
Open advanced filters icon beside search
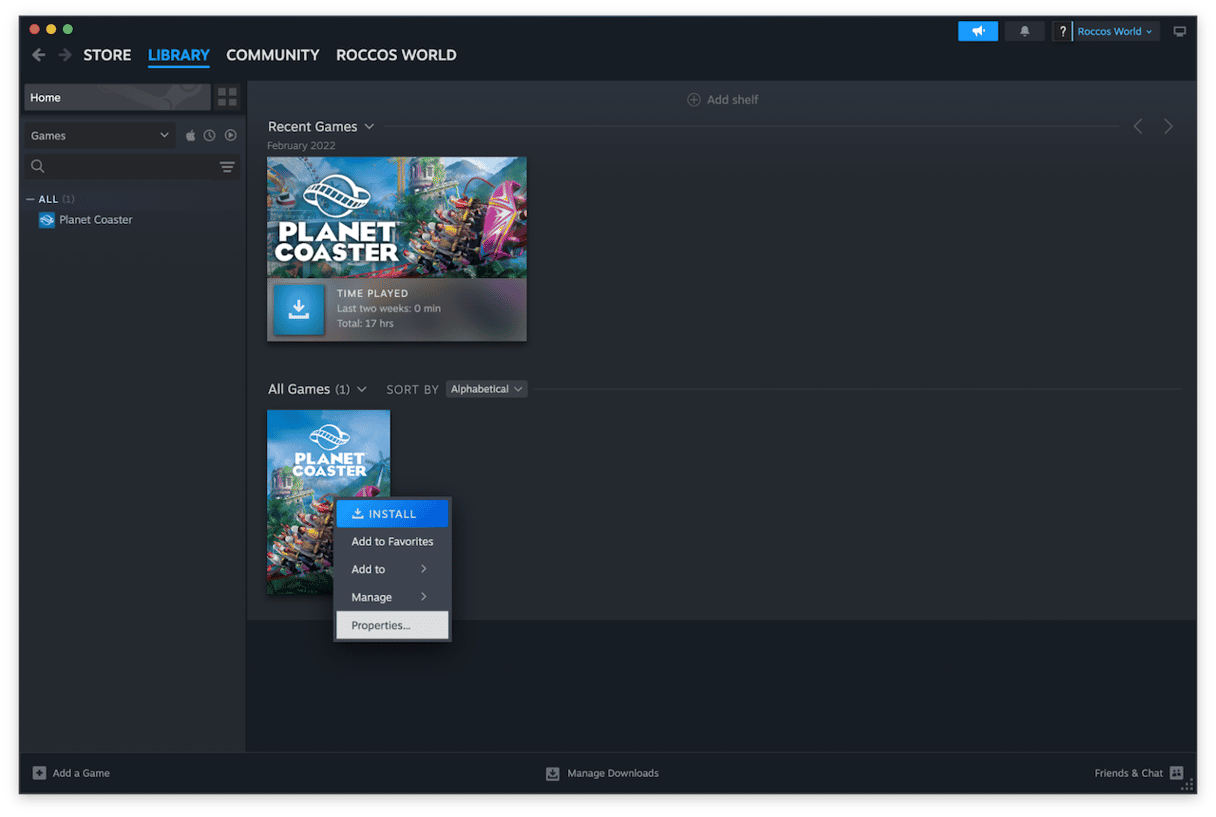(227, 167)
